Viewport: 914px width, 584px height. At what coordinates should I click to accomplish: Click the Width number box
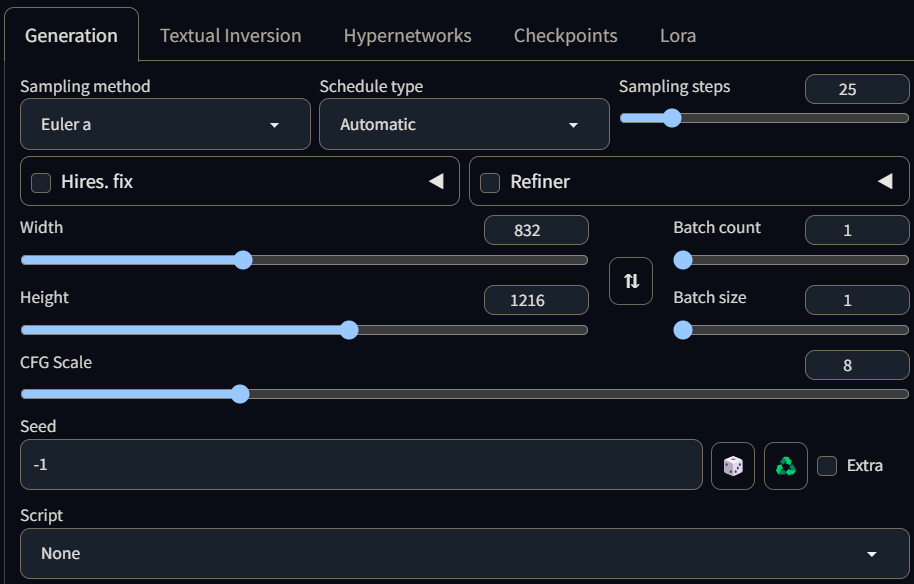pyautogui.click(x=536, y=230)
